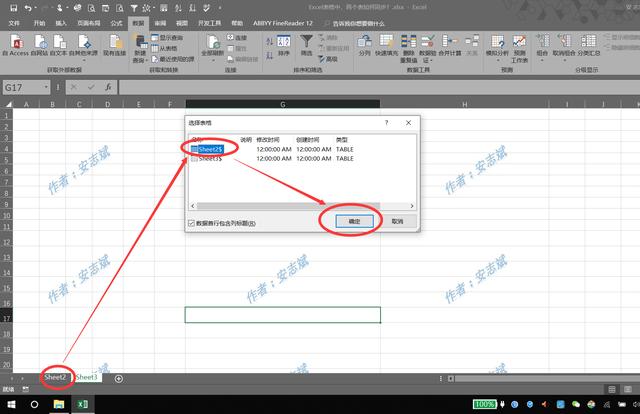Open the Name Box dropdown arrow
The image size is (640, 414).
coord(46,87)
